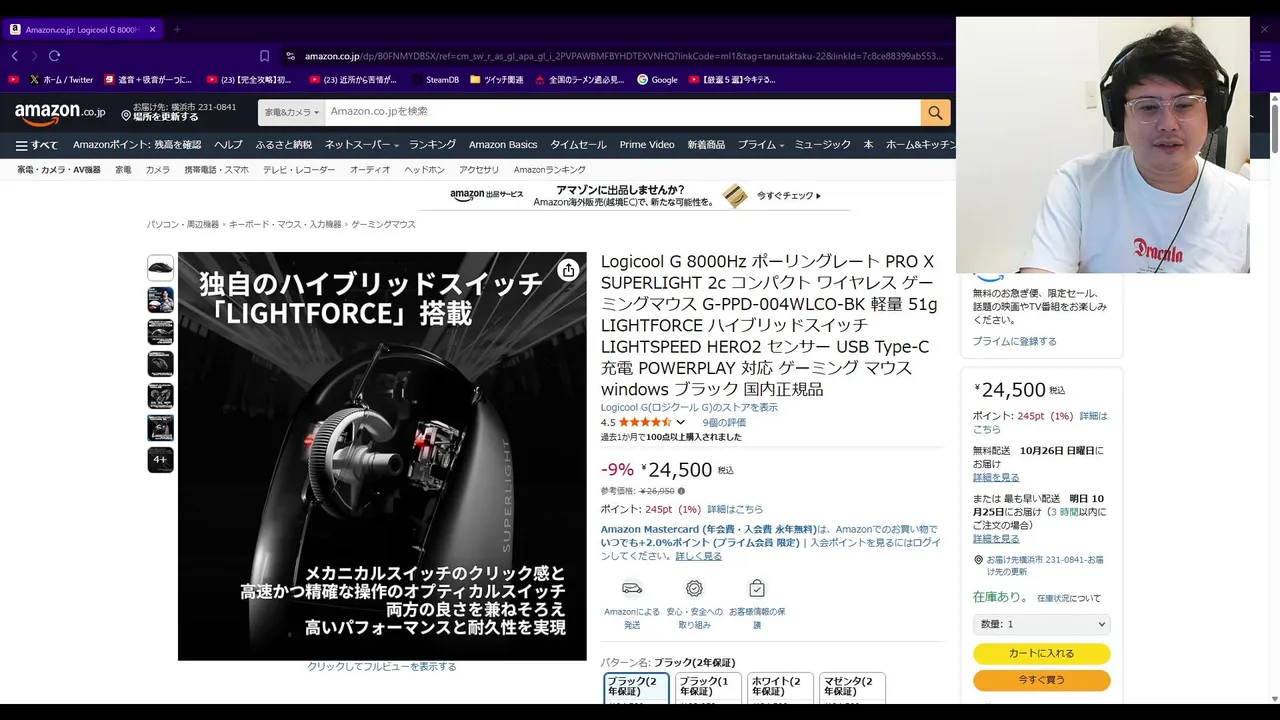Click the 安心・安全への取り組み icon

pos(694,588)
